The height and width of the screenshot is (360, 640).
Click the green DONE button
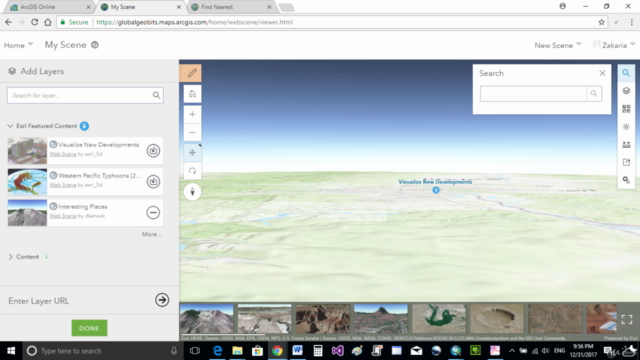[89, 328]
